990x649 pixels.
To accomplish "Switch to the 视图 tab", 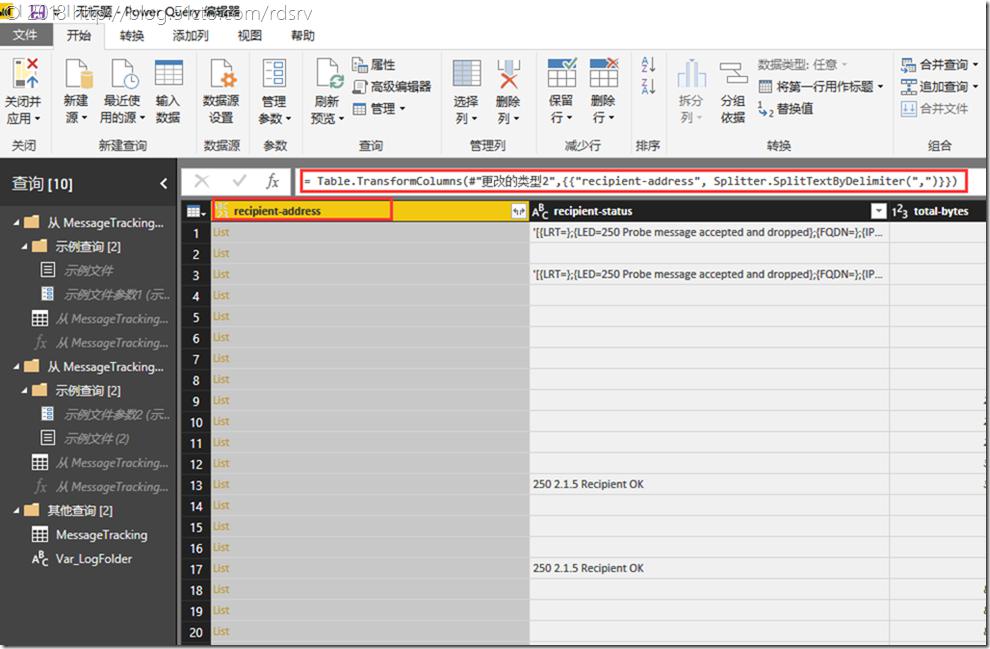I will click(x=249, y=36).
